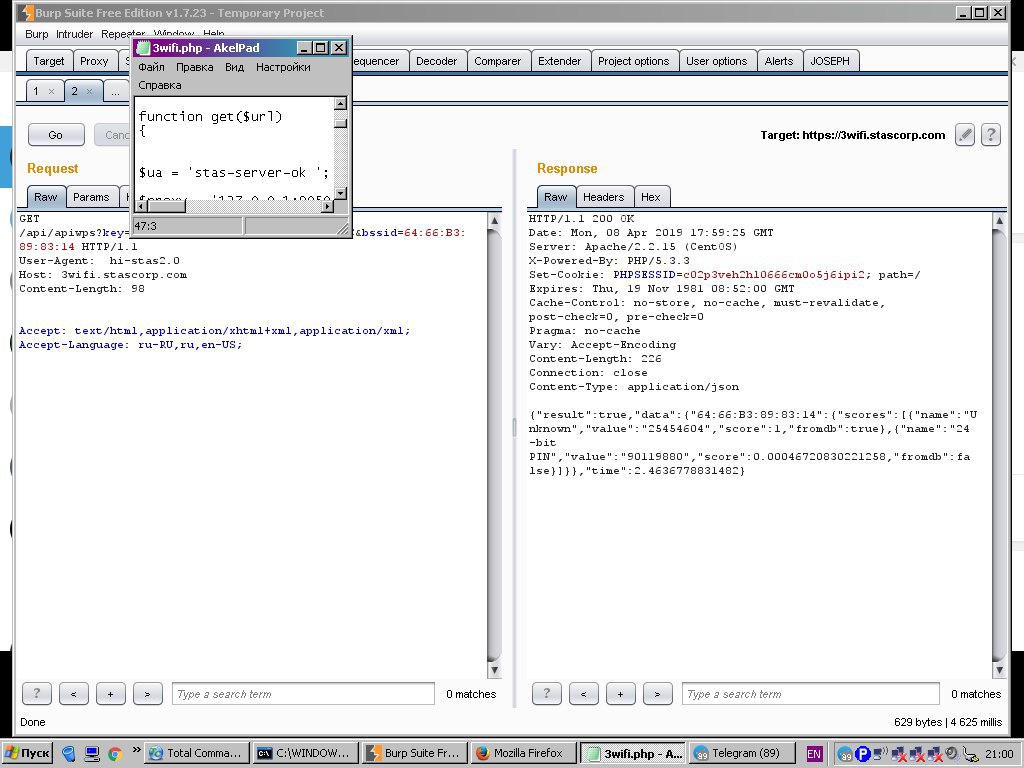This screenshot has height=768, width=1024.
Task: Open the Extender tab
Action: tap(560, 61)
